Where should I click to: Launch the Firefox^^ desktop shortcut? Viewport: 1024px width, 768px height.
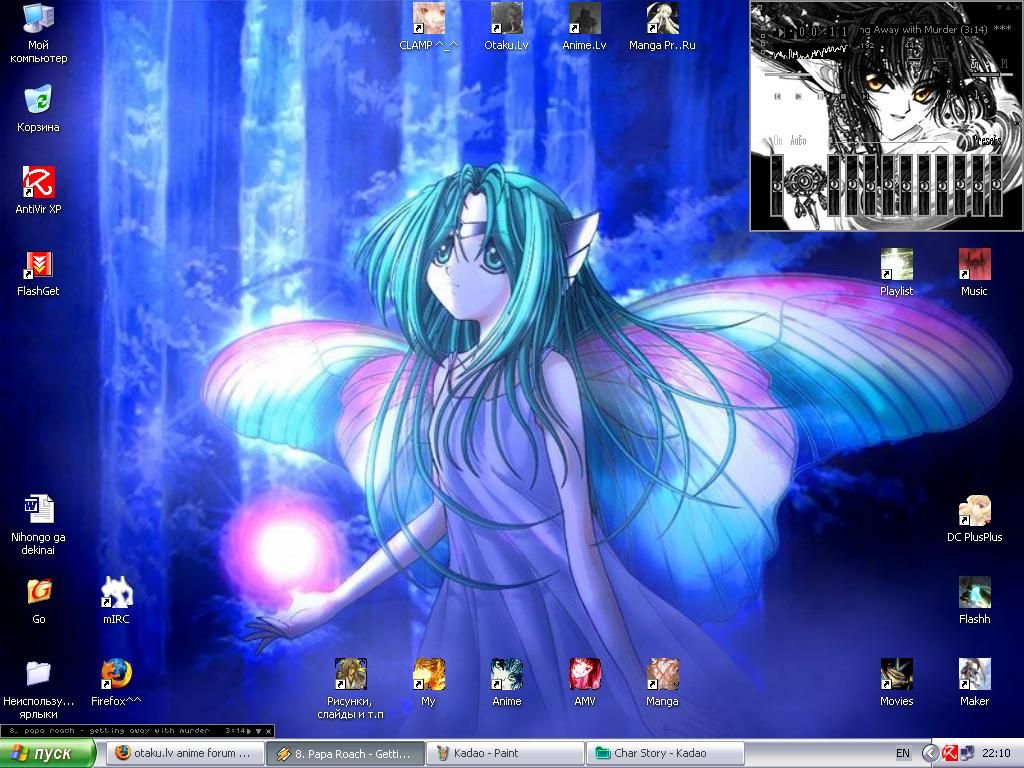pos(116,682)
